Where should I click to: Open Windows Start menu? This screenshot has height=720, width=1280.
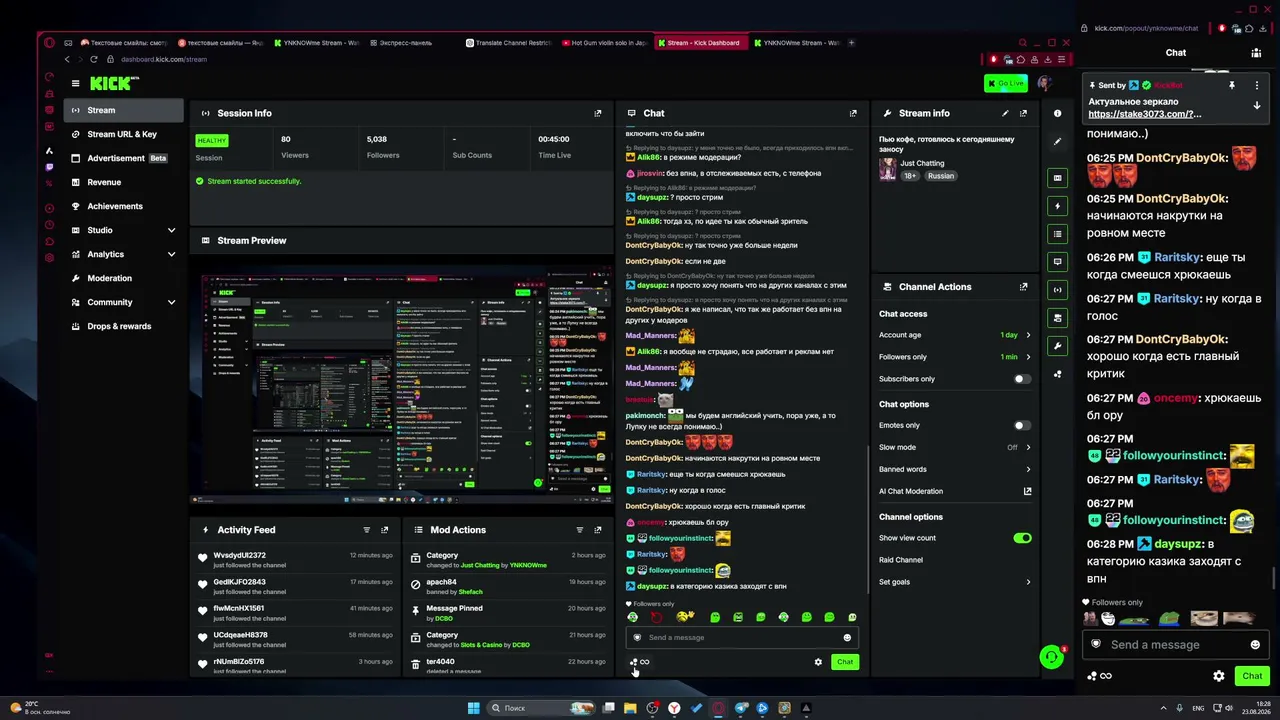click(473, 708)
